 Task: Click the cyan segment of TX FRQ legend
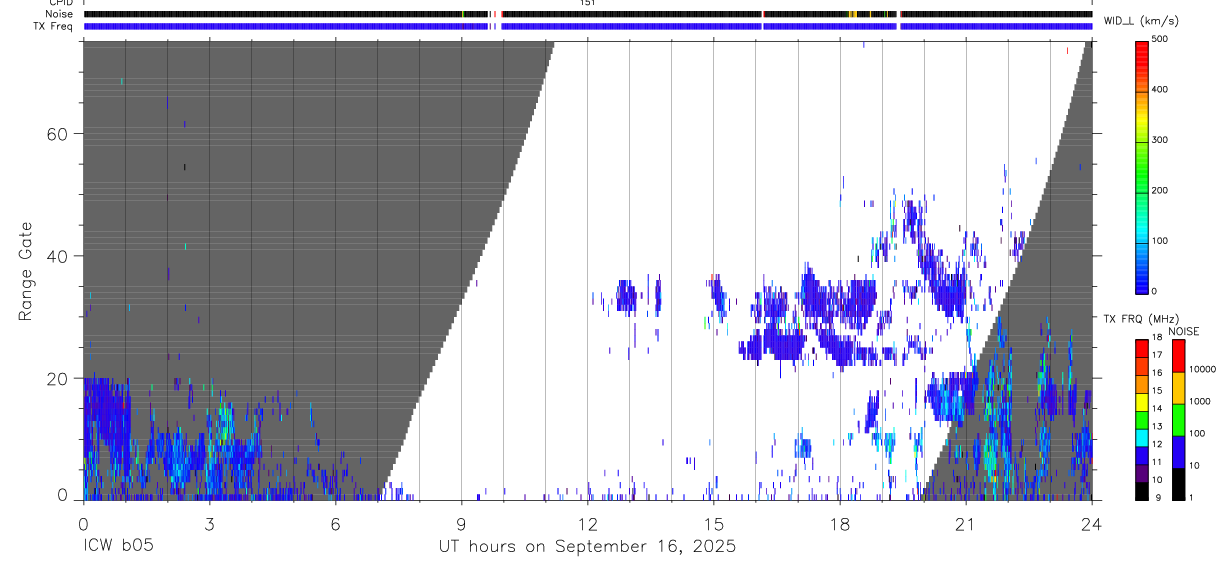(1141, 438)
